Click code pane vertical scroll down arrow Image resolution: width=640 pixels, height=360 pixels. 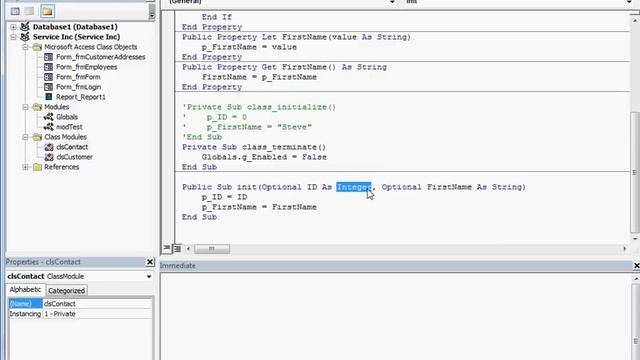pyautogui.click(x=635, y=238)
